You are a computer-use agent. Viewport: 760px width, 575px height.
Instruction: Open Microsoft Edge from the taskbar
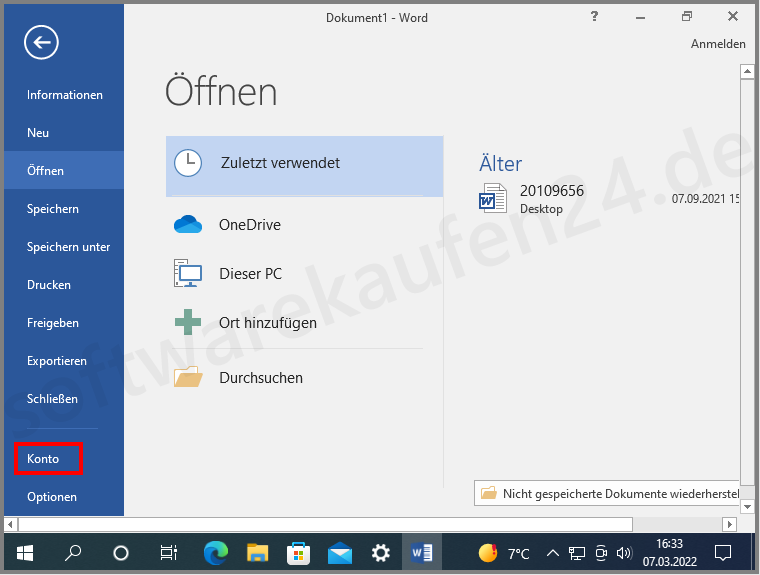215,552
